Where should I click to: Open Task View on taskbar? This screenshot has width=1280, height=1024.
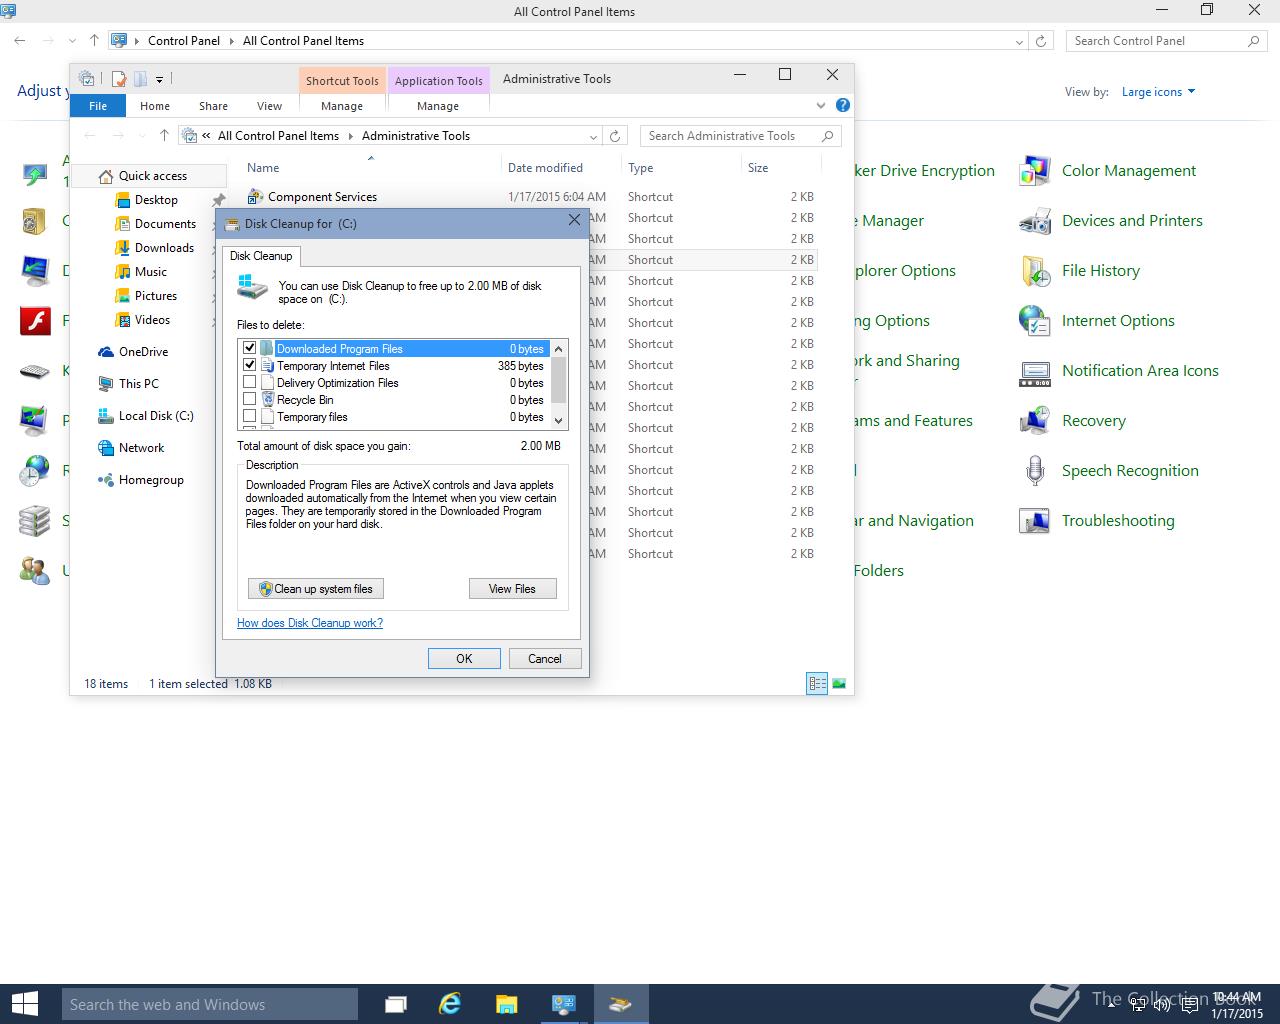click(x=396, y=1004)
